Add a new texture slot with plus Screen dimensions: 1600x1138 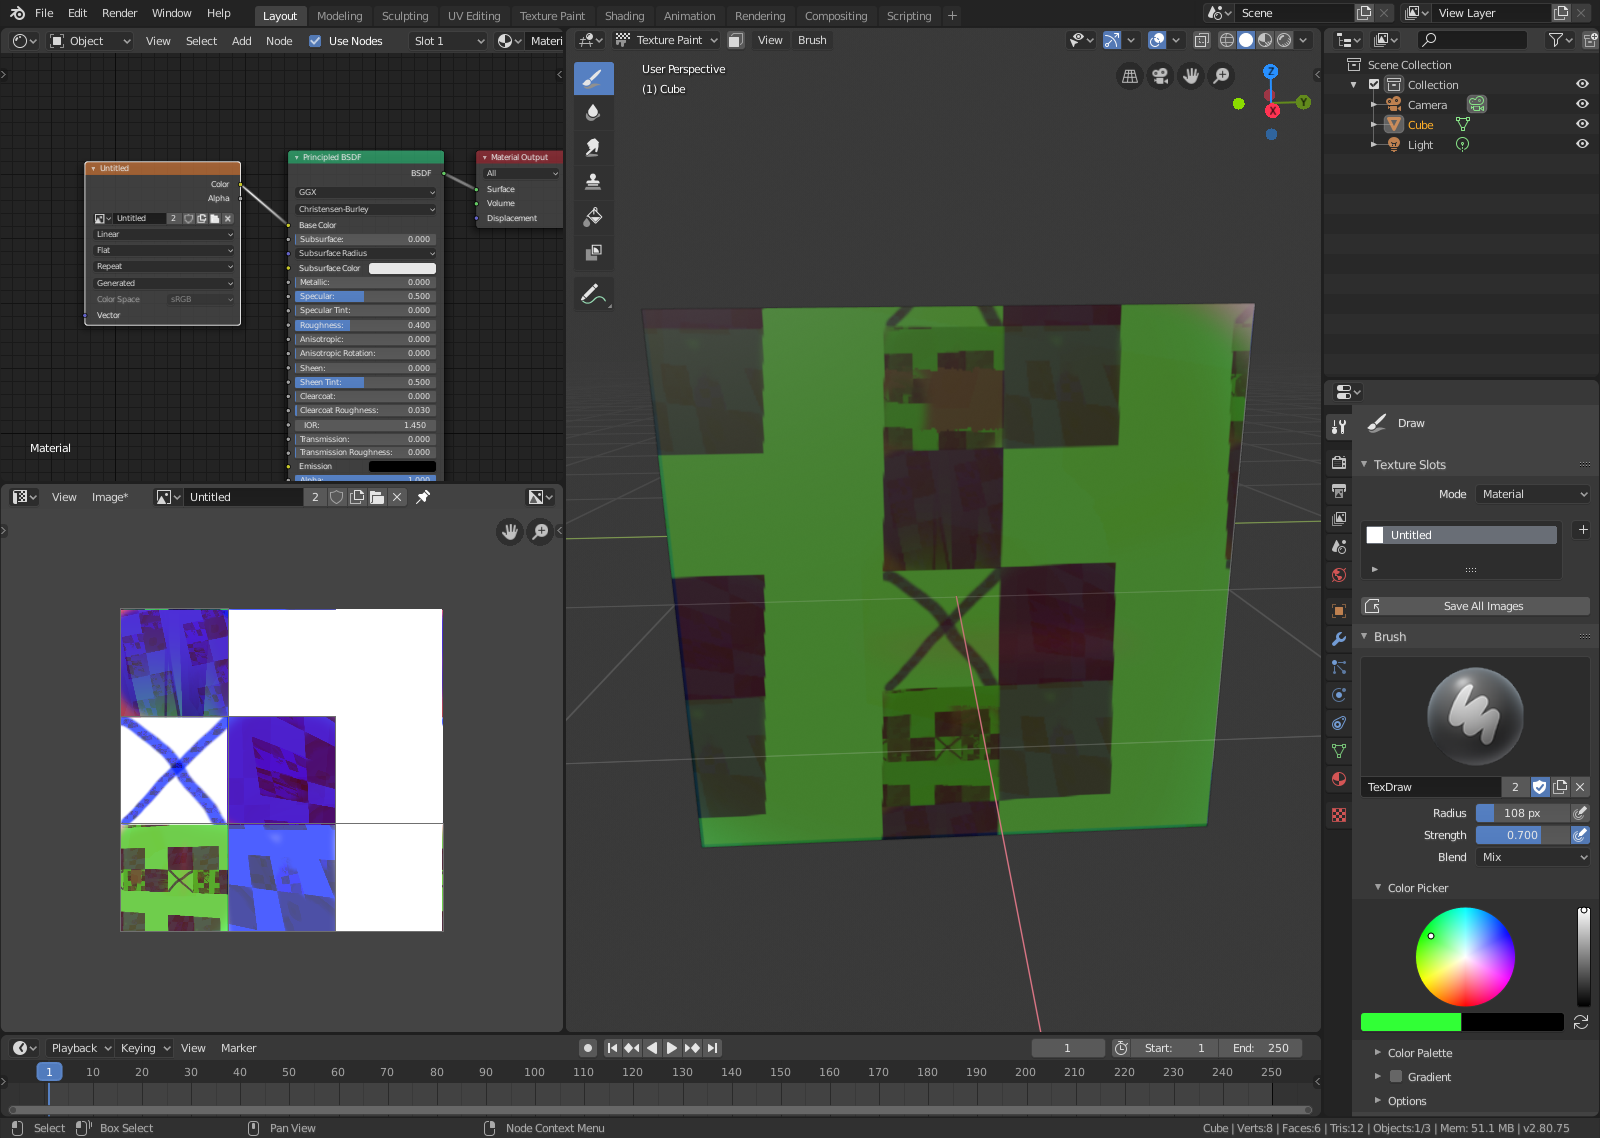click(1583, 530)
